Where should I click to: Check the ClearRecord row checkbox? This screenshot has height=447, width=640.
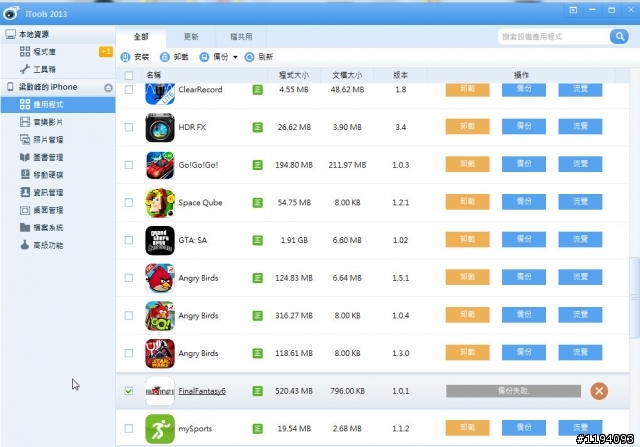(x=129, y=89)
